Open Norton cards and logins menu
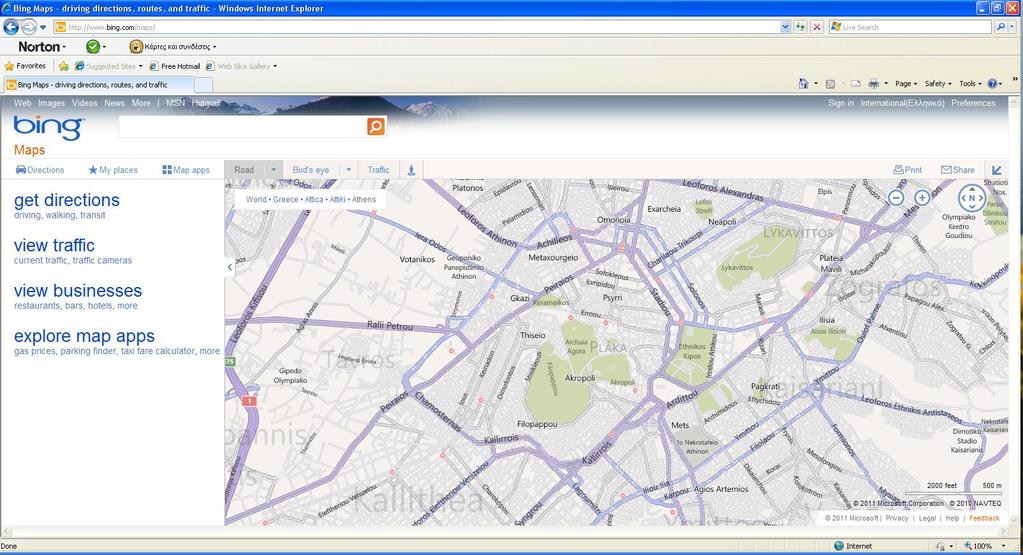The image size is (1023, 555). point(173,46)
